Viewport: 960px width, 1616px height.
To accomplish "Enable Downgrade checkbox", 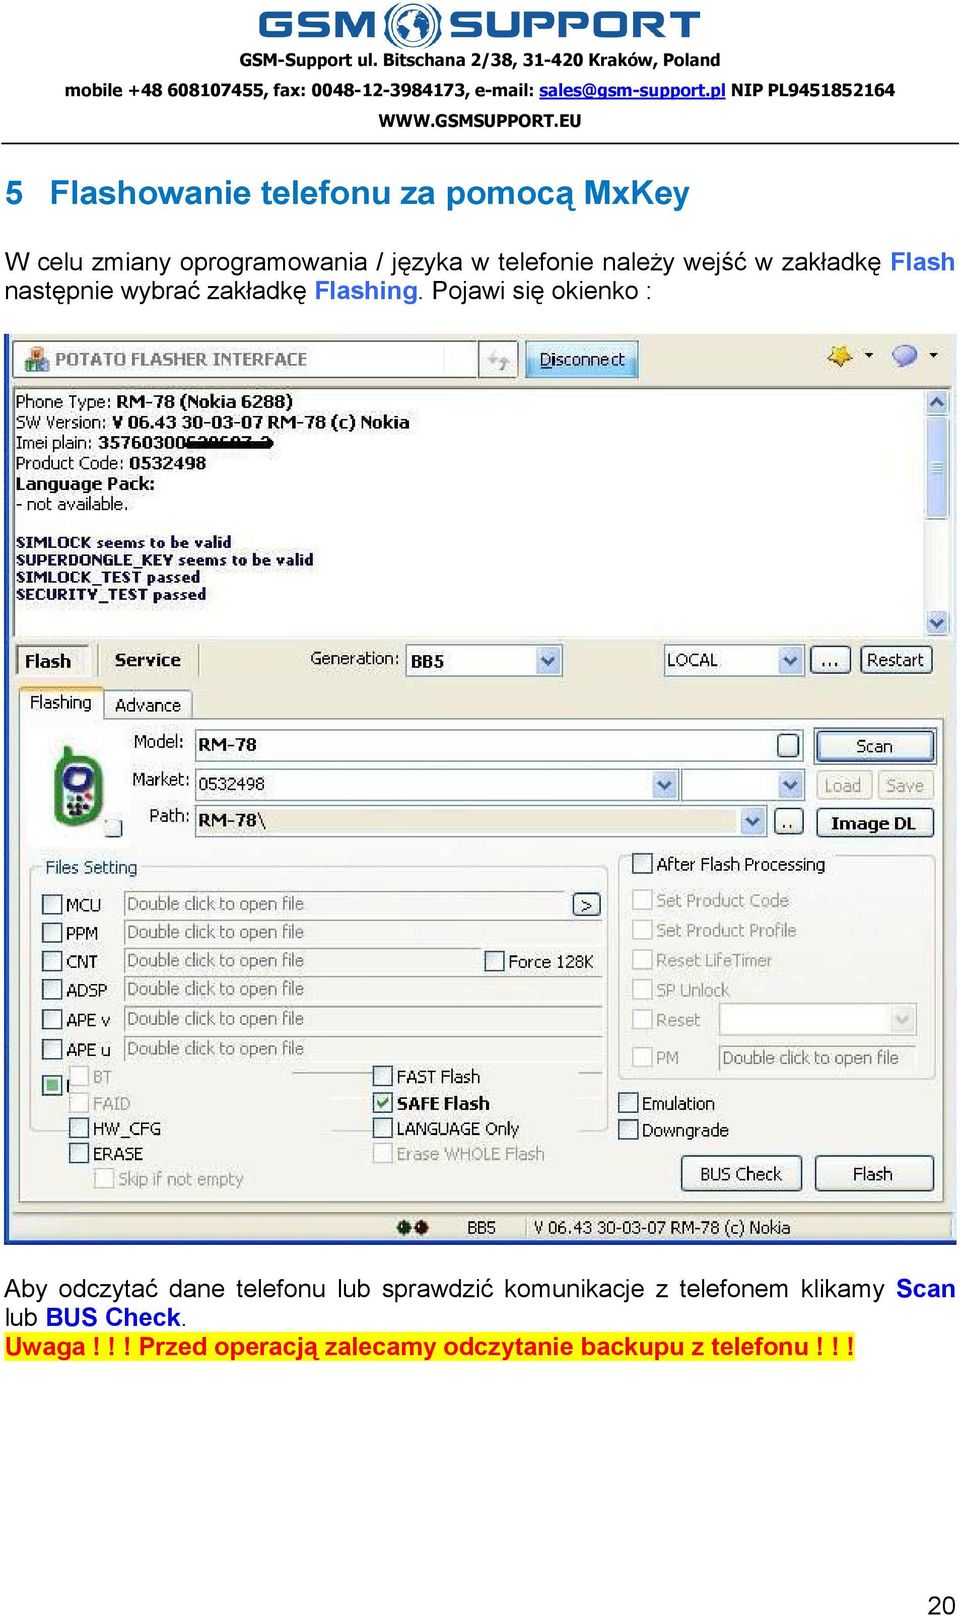I will 629,1130.
